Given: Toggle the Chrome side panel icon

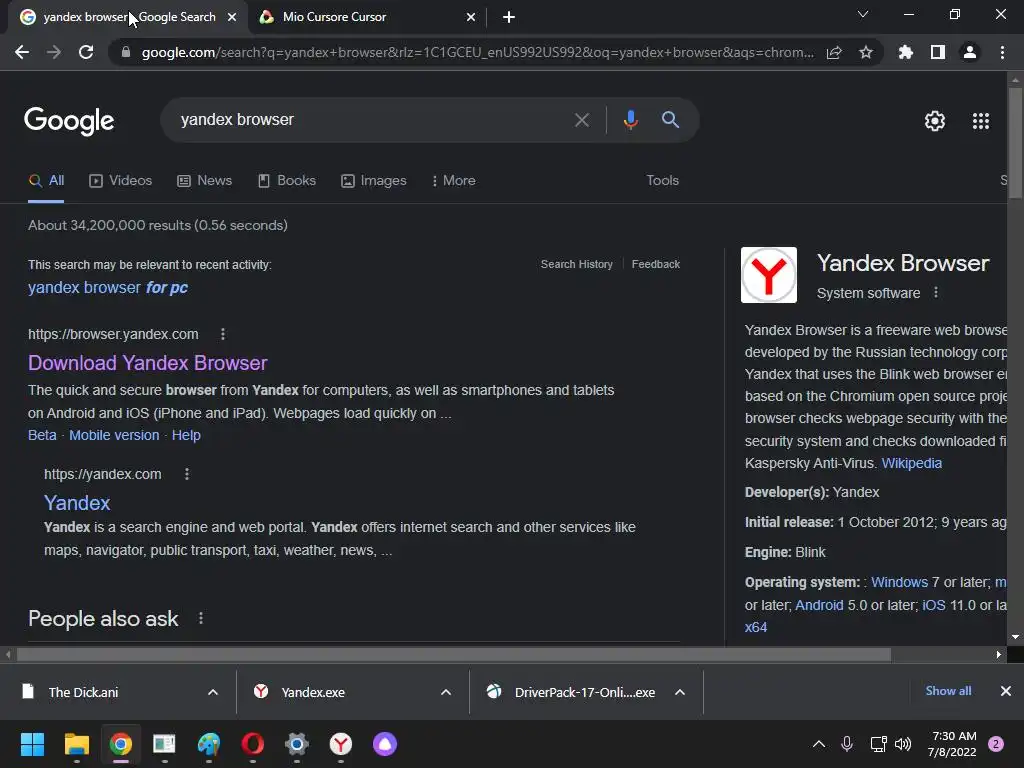Looking at the screenshot, I should (x=938, y=52).
